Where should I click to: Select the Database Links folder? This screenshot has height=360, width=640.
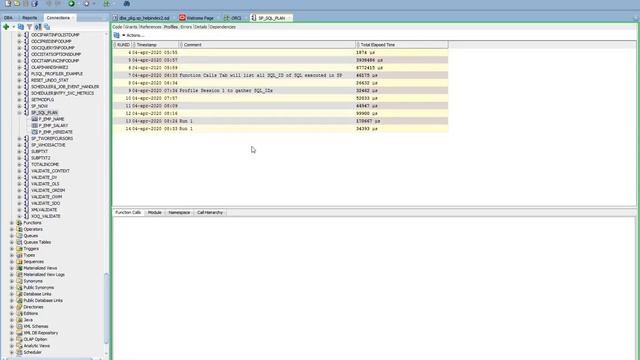point(37,294)
